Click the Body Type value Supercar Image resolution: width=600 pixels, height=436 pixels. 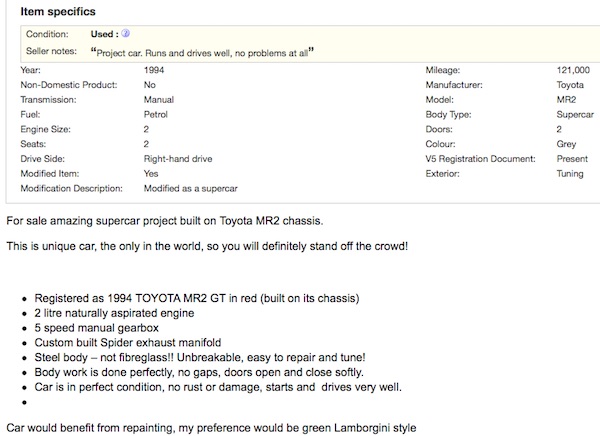(x=573, y=115)
